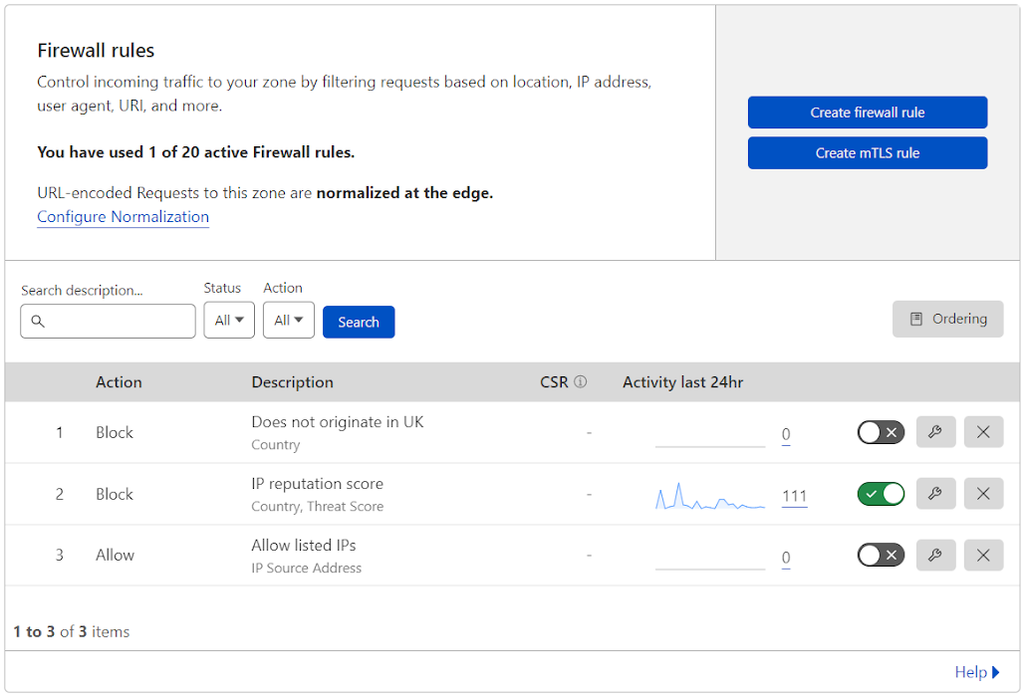Disable the IP reputation score rule
The image size is (1024, 697).
click(880, 493)
